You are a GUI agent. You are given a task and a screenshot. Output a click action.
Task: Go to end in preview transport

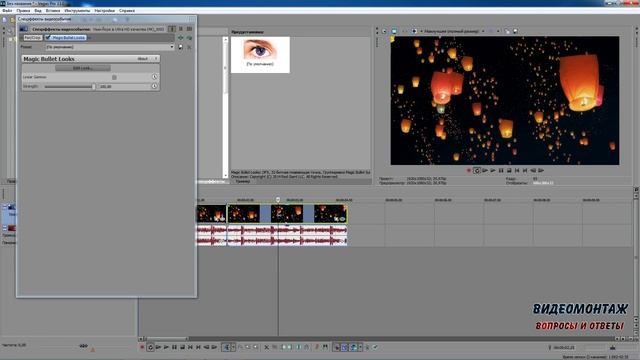tap(525, 171)
